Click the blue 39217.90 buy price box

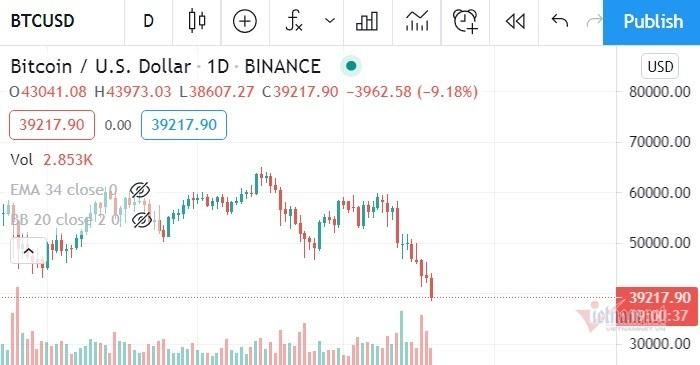coord(184,125)
